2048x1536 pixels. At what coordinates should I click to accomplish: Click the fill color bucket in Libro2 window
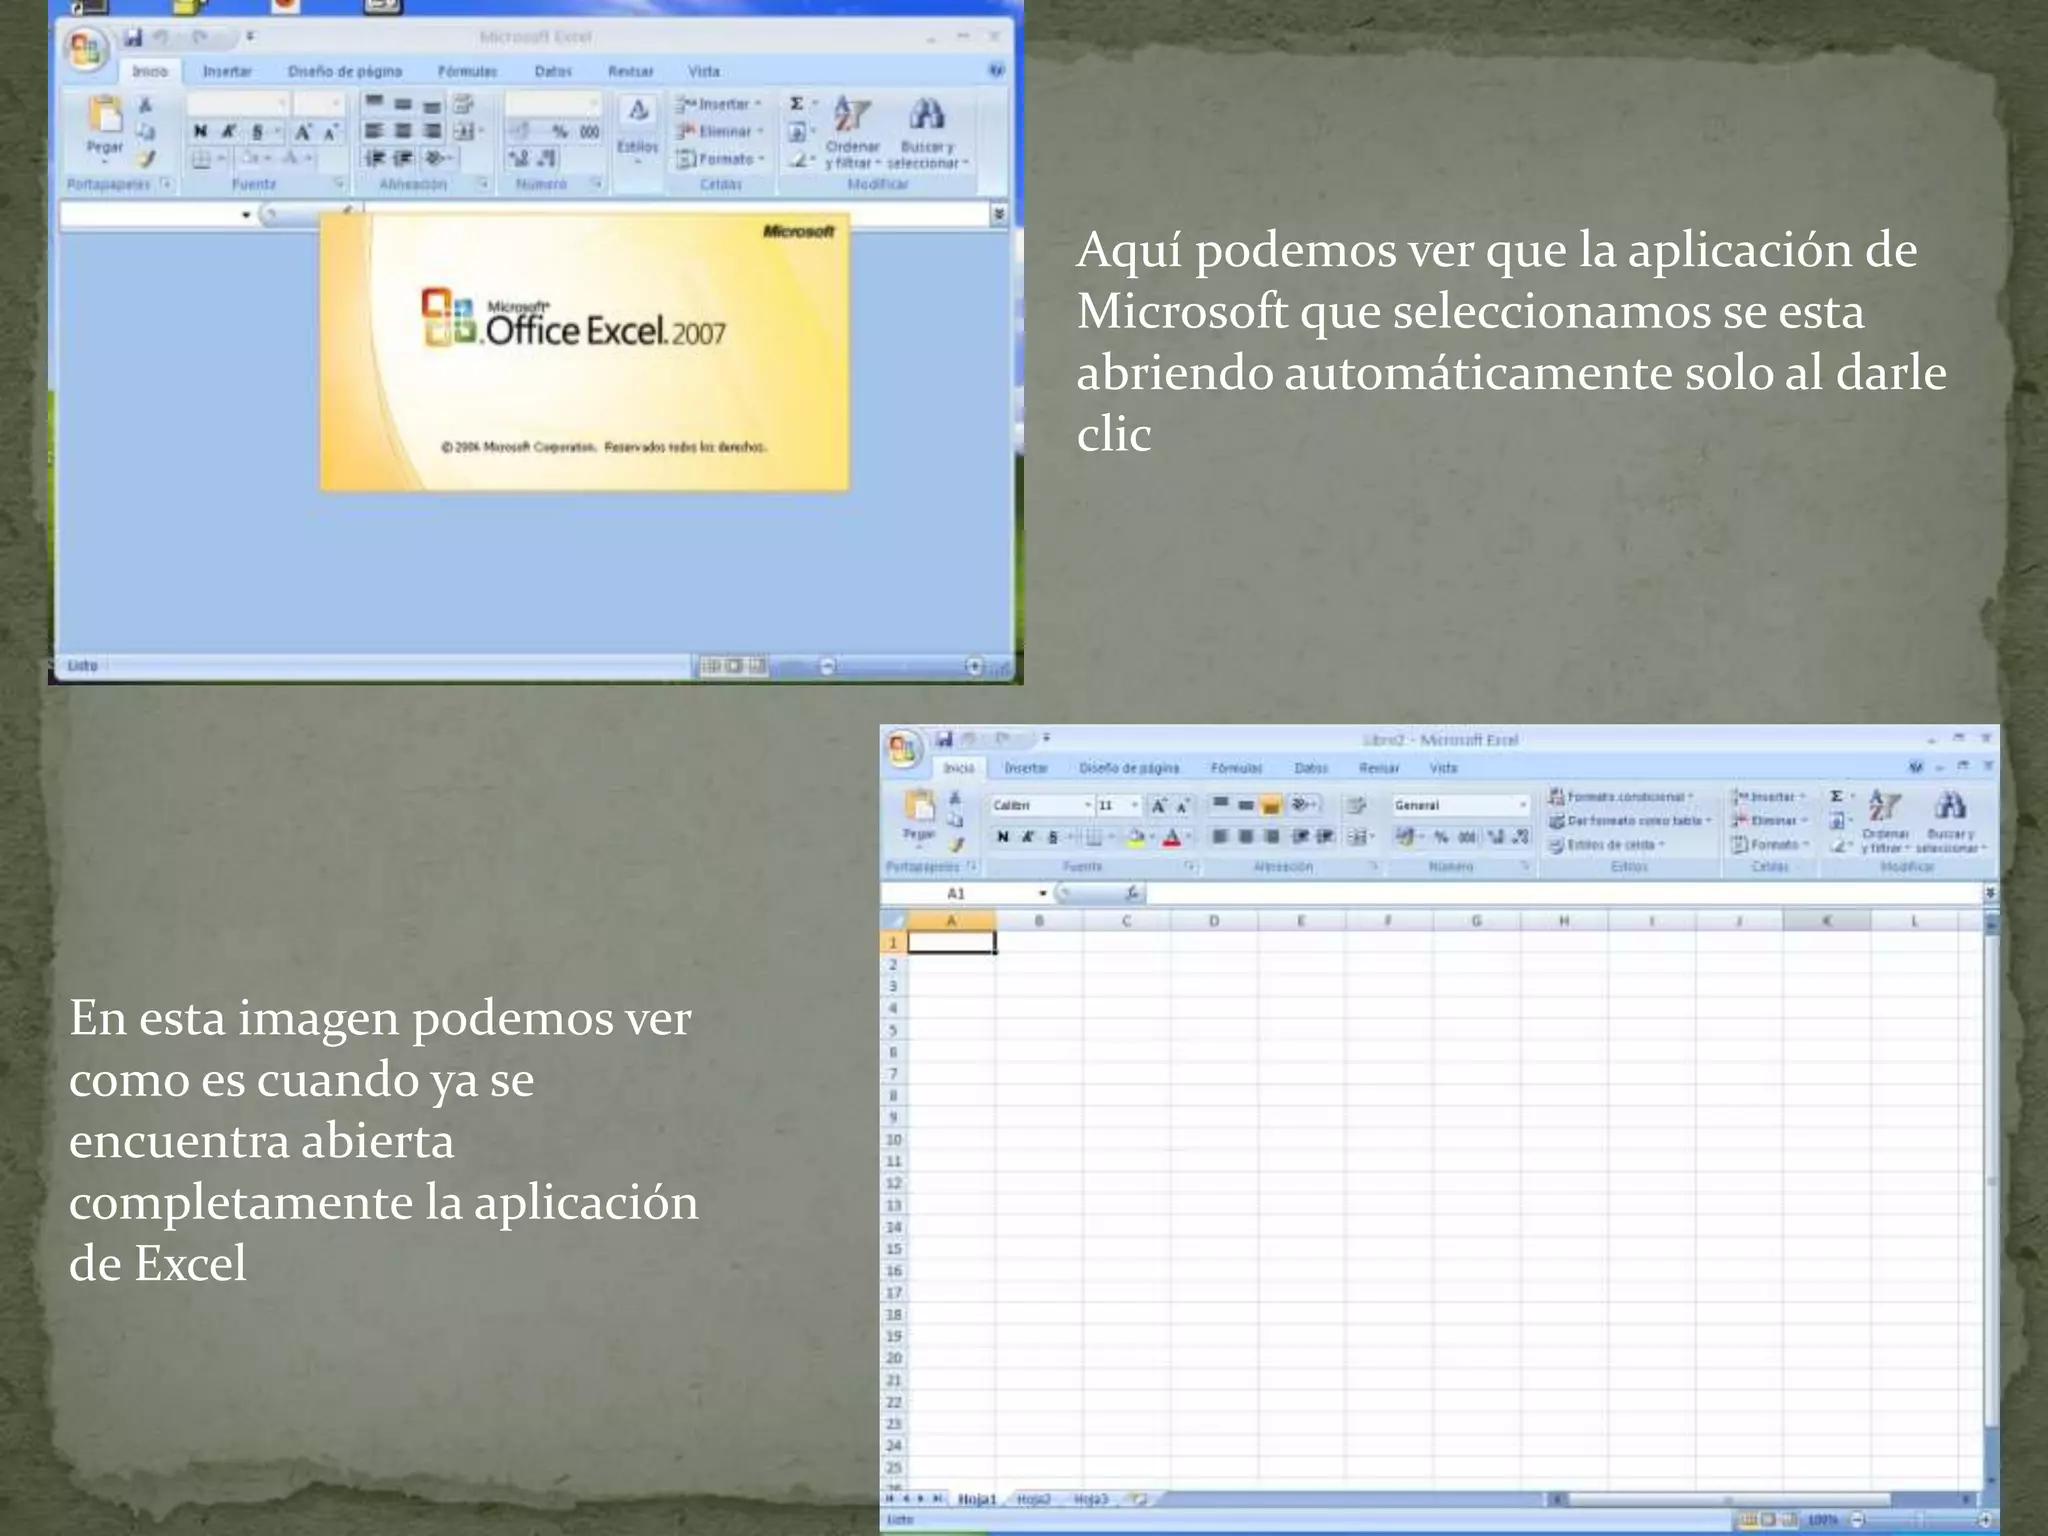coord(1136,837)
